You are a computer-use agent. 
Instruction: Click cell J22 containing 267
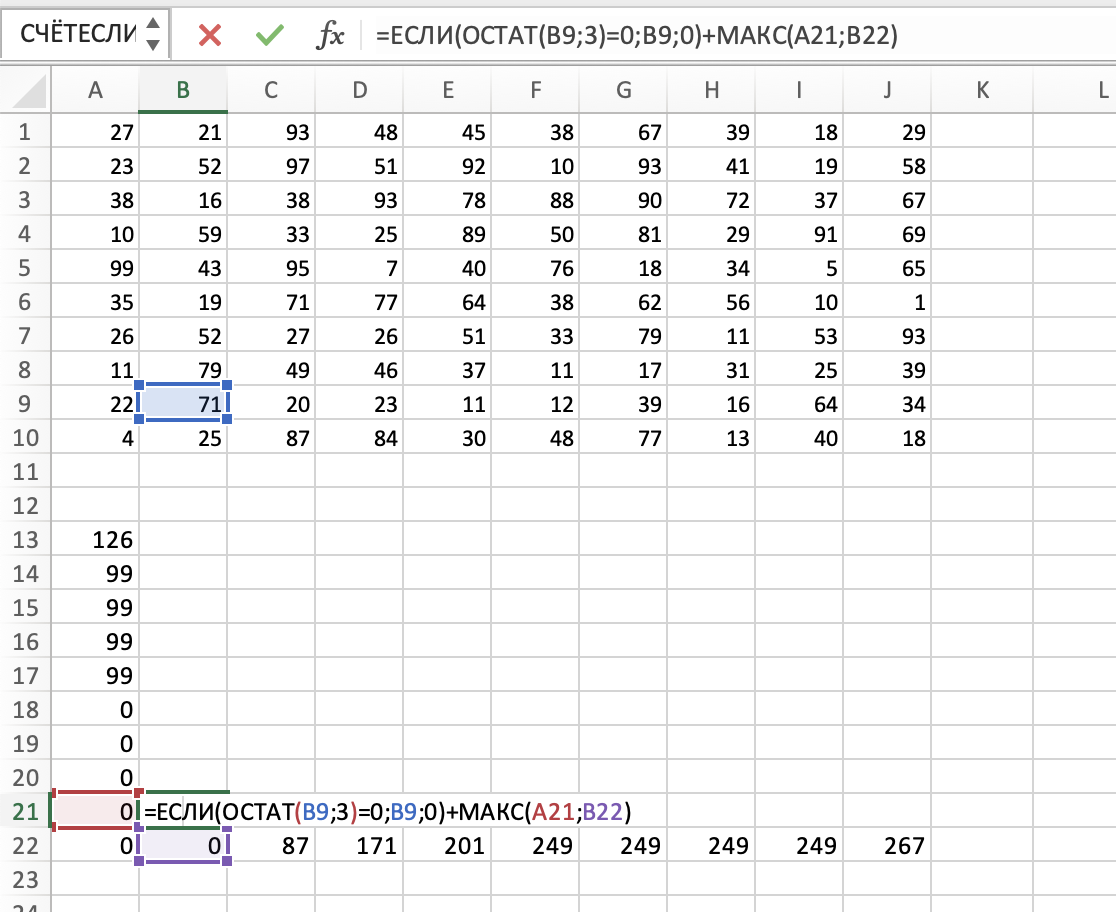pyautogui.click(x=886, y=846)
